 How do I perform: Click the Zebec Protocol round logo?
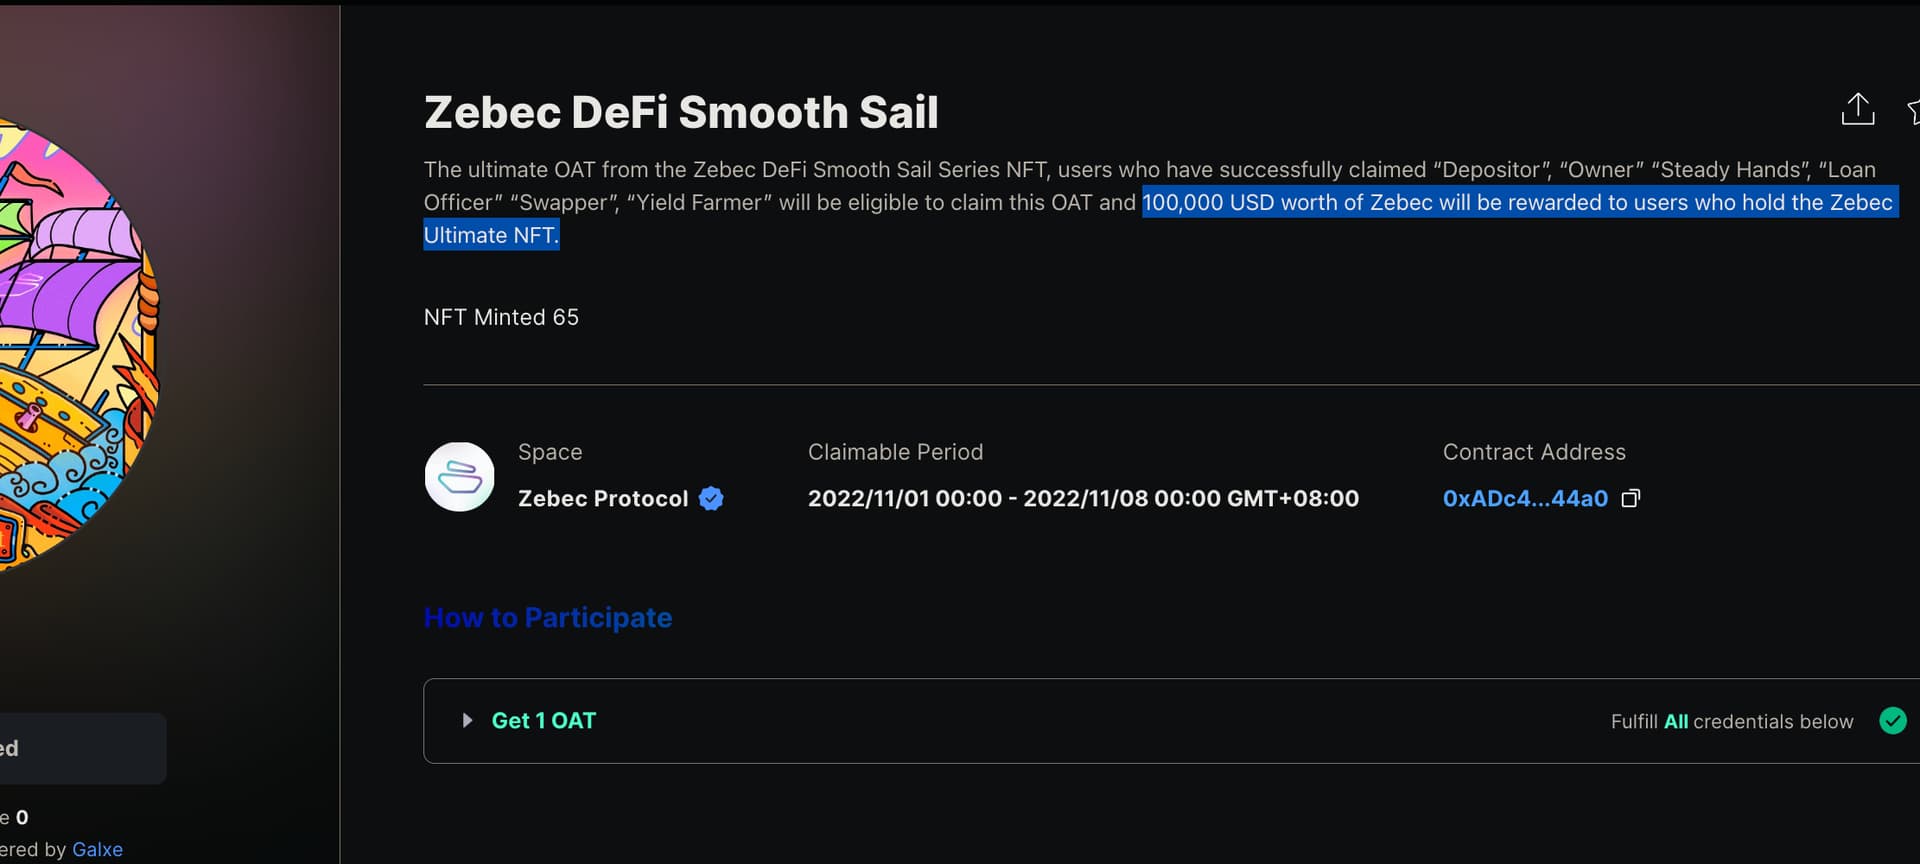(x=459, y=477)
